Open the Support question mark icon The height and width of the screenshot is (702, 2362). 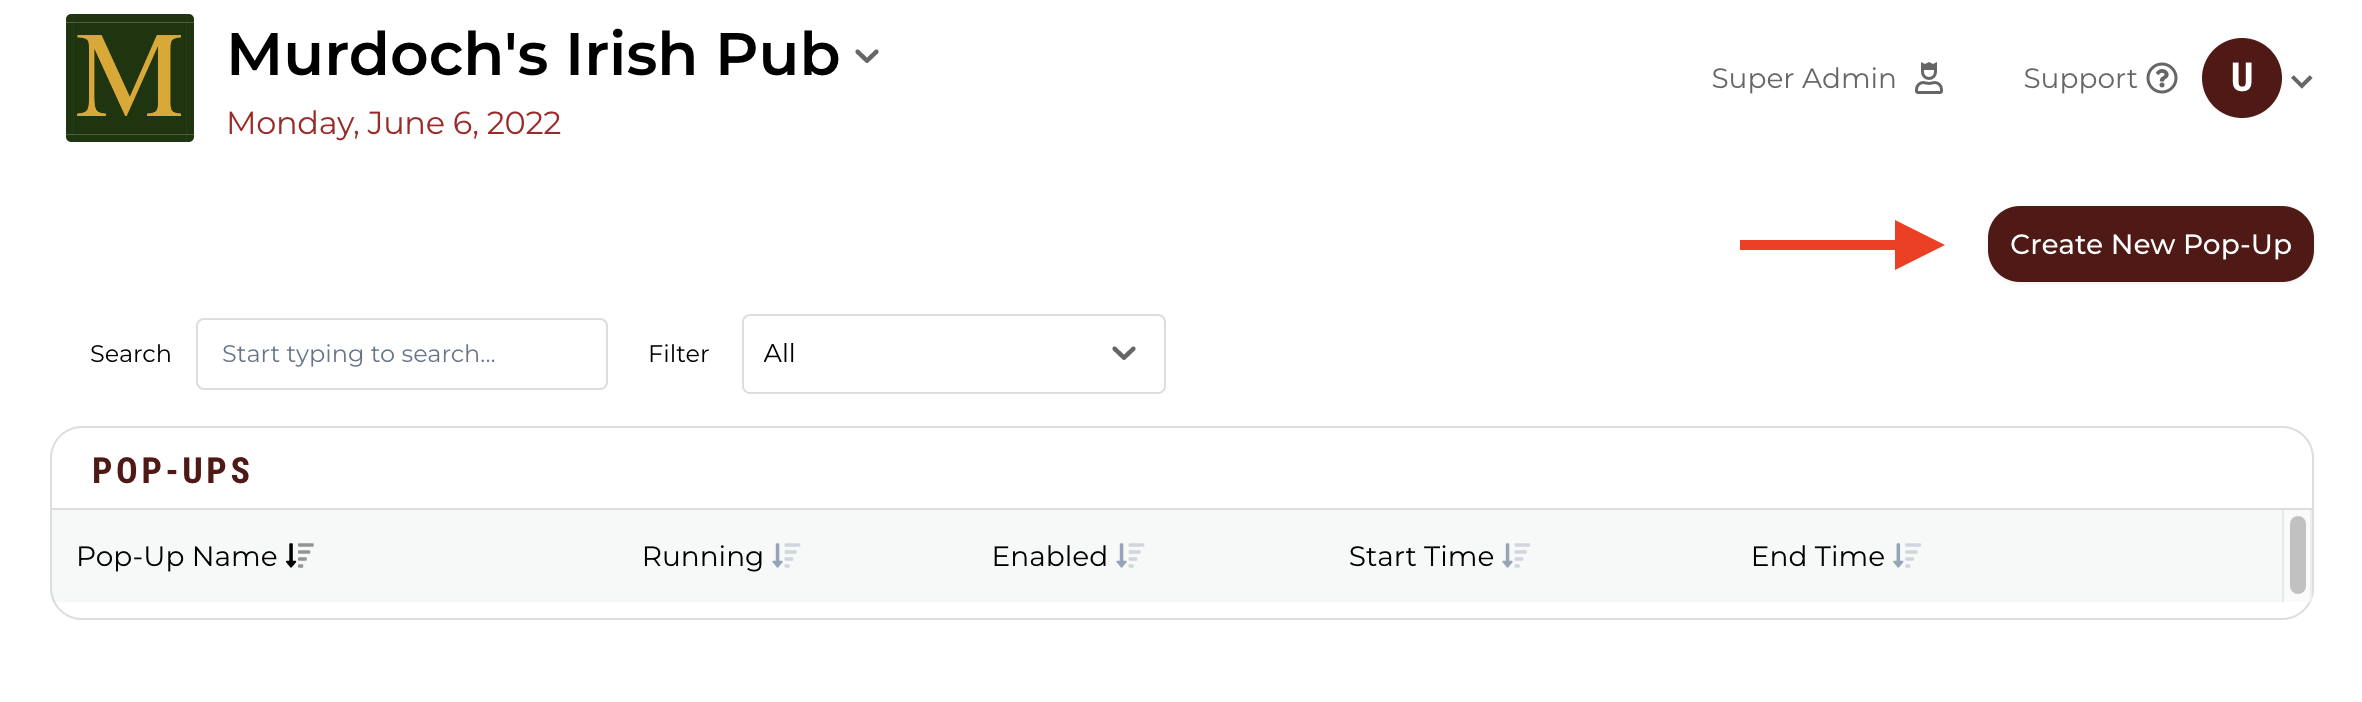click(2162, 78)
